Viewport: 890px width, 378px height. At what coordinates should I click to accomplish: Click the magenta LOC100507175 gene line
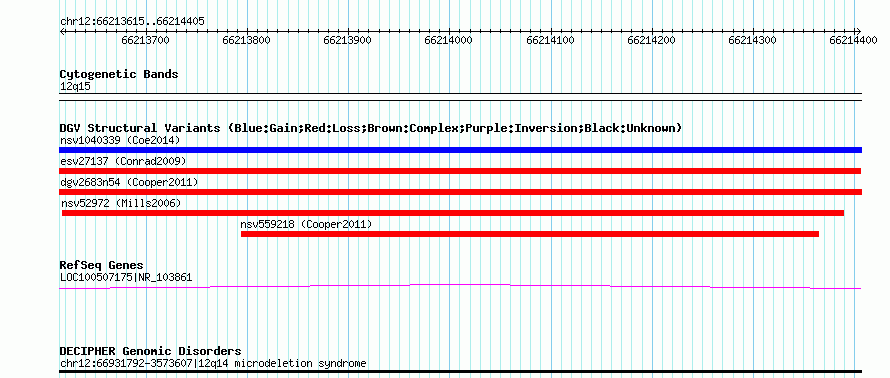pos(460,286)
